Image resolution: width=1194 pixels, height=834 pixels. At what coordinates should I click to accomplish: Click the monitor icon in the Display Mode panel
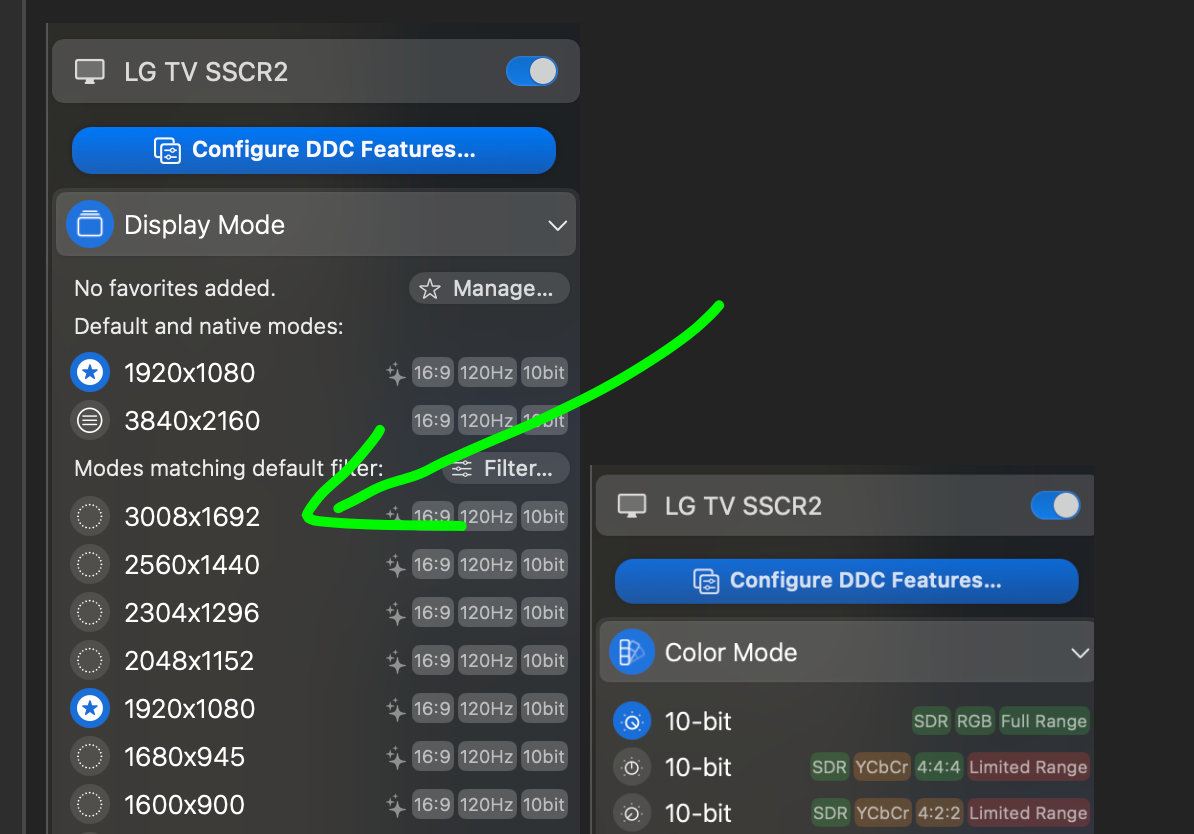point(90,72)
